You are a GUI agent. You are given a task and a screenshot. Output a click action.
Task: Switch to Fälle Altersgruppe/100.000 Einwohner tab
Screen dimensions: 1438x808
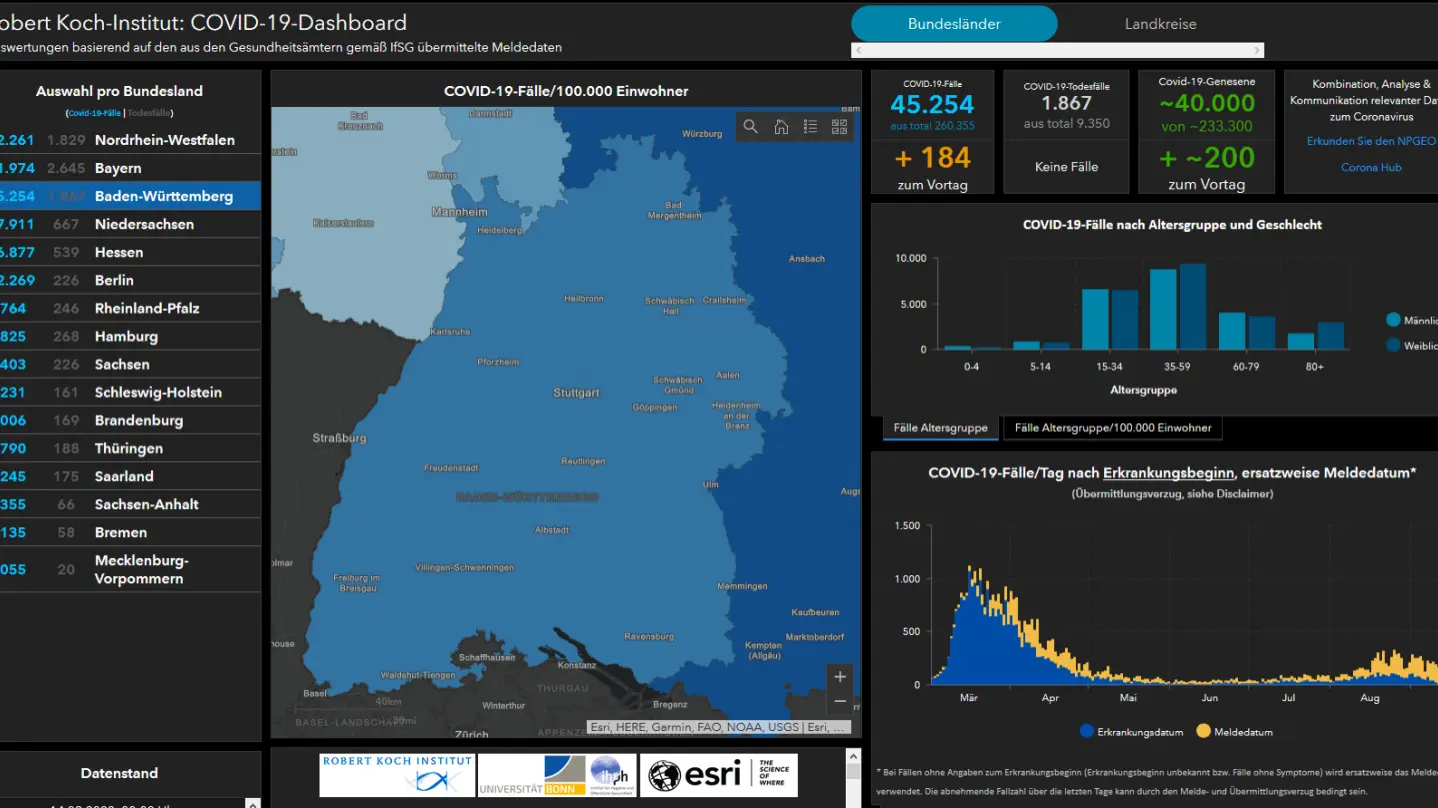[x=1112, y=428]
